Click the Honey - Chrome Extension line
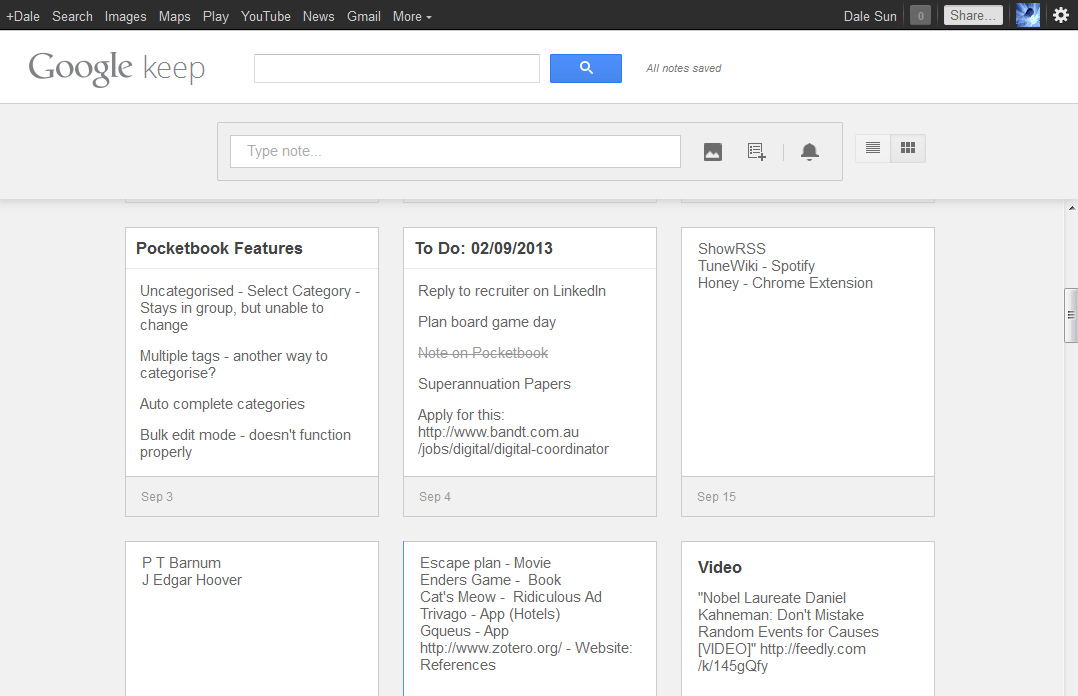1078x696 pixels. pos(785,283)
